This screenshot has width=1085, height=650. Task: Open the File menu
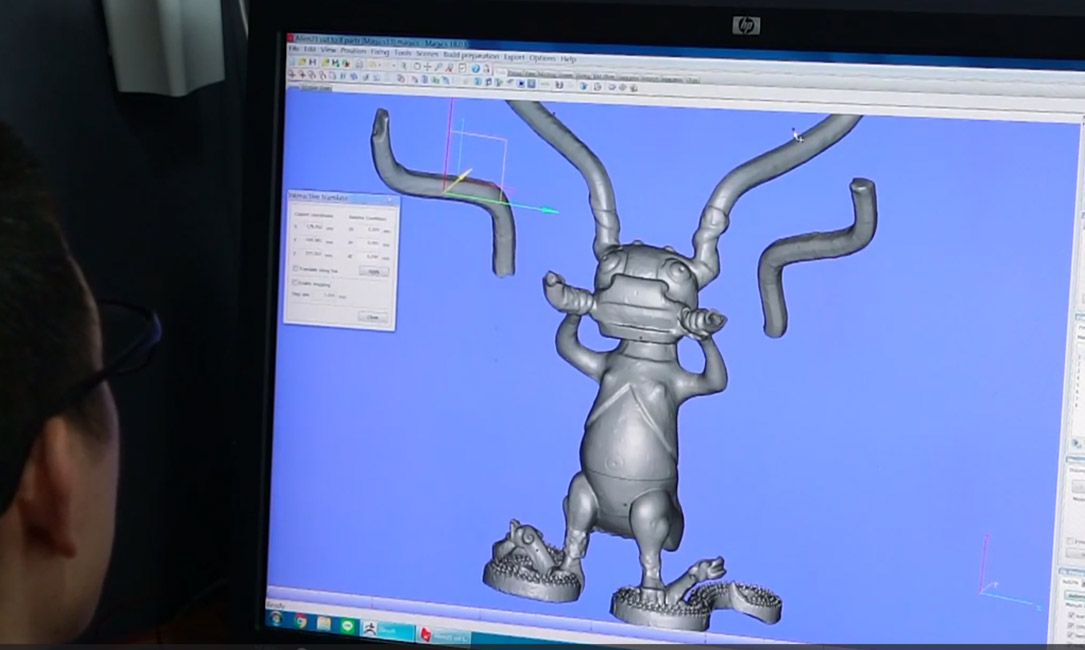294,49
